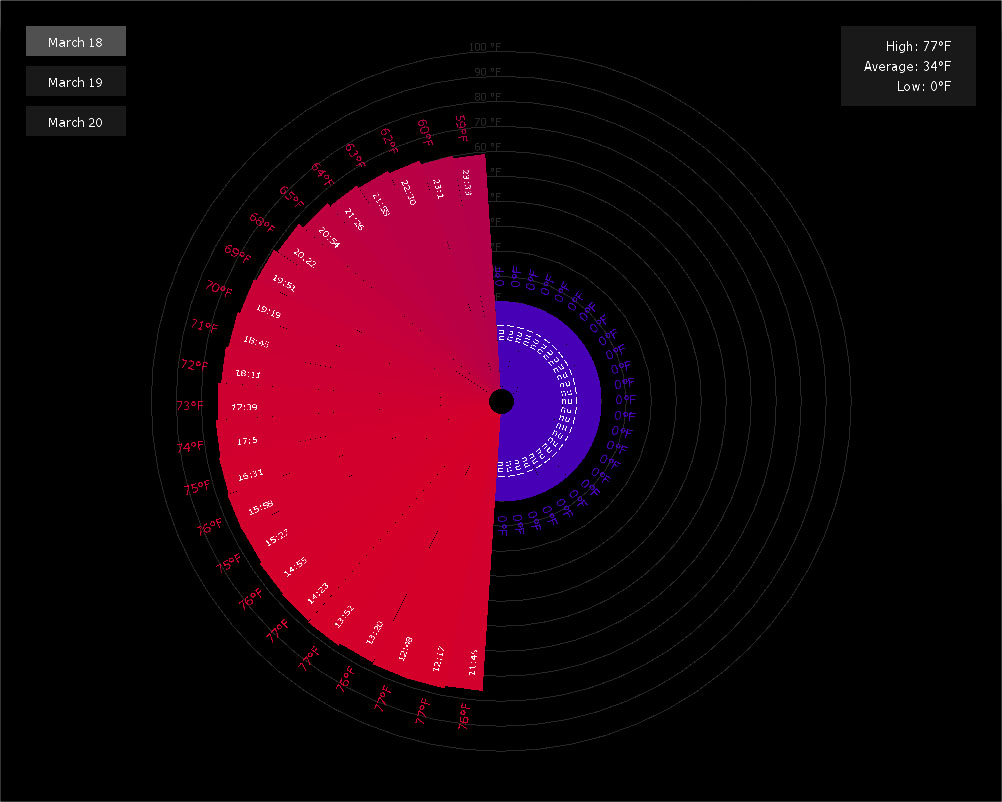
Task: Pick the 13:20 time segment
Action: tap(375, 632)
